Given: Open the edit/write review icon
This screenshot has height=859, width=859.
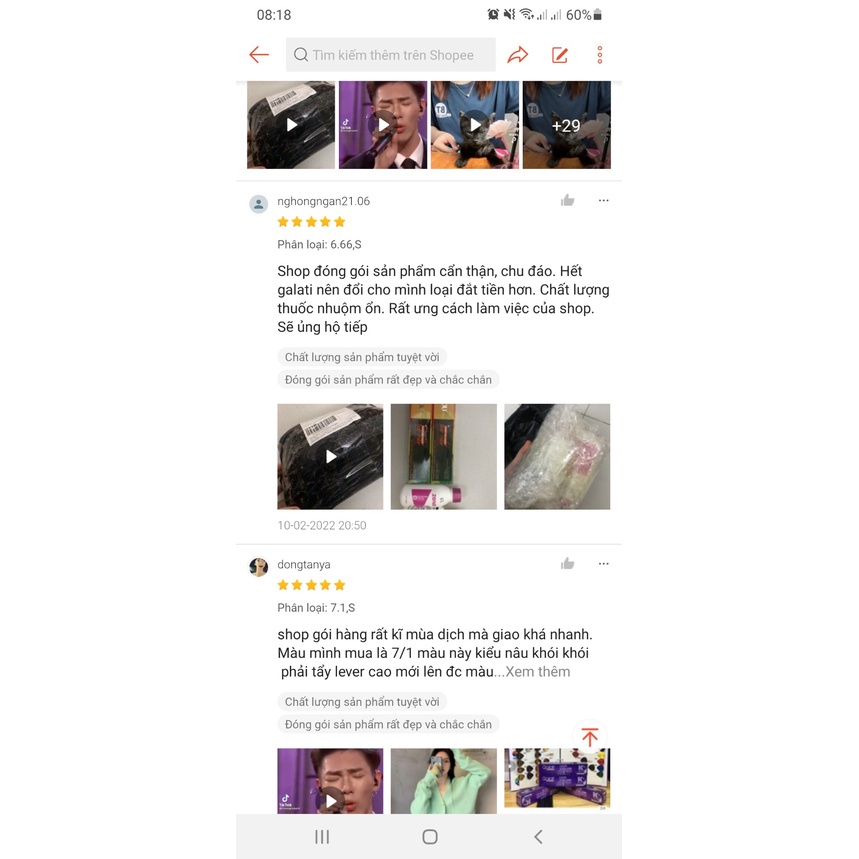Looking at the screenshot, I should coord(559,55).
